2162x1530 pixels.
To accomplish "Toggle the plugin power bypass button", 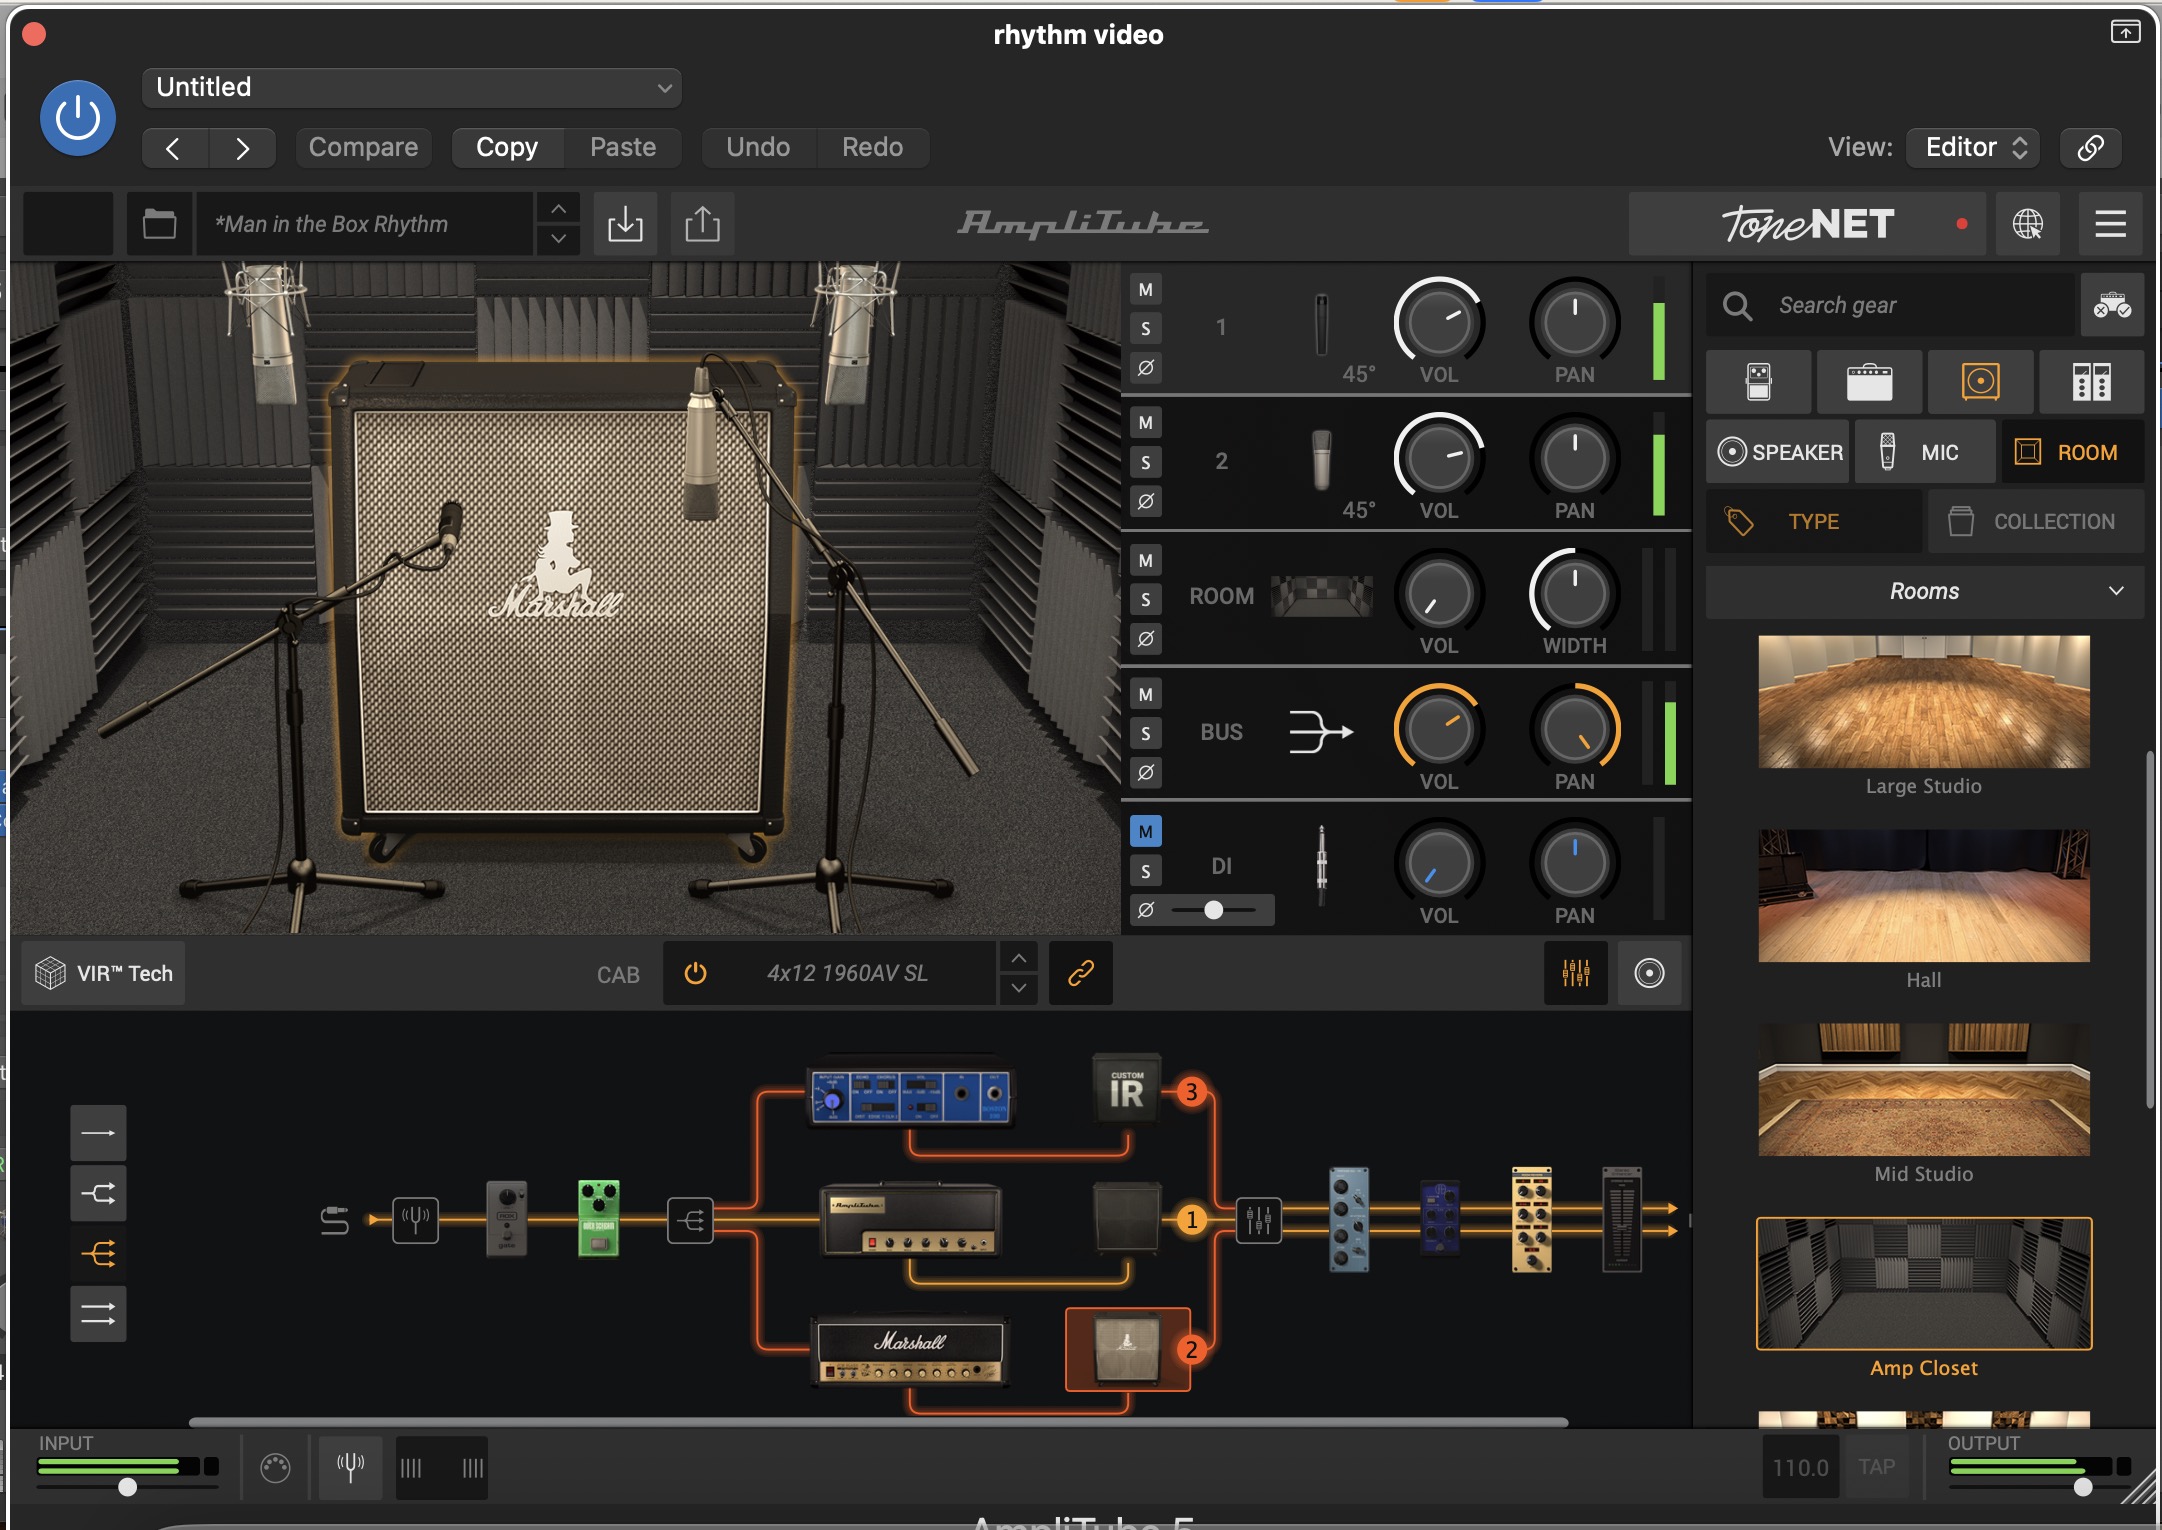I will click(77, 118).
